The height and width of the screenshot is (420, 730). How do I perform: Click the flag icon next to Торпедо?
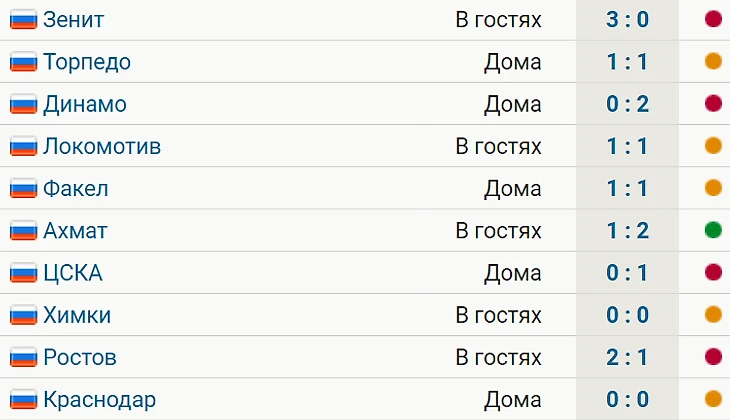[23, 62]
